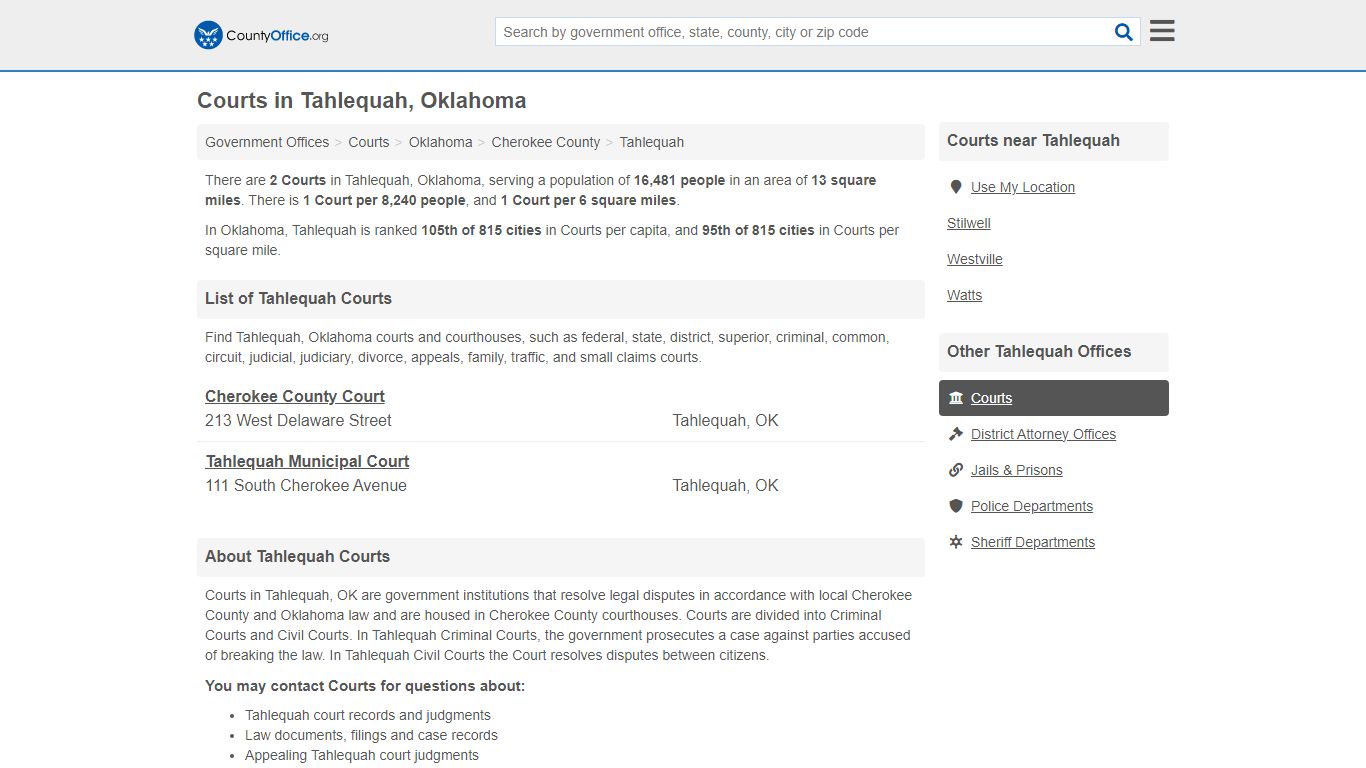
Task: Click the chain icon beside Jails & Prisons
Action: 955,470
